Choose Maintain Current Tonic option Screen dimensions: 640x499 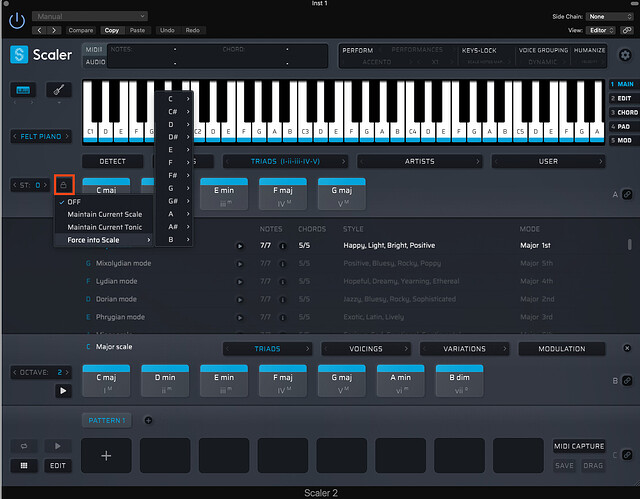[x=104, y=227]
